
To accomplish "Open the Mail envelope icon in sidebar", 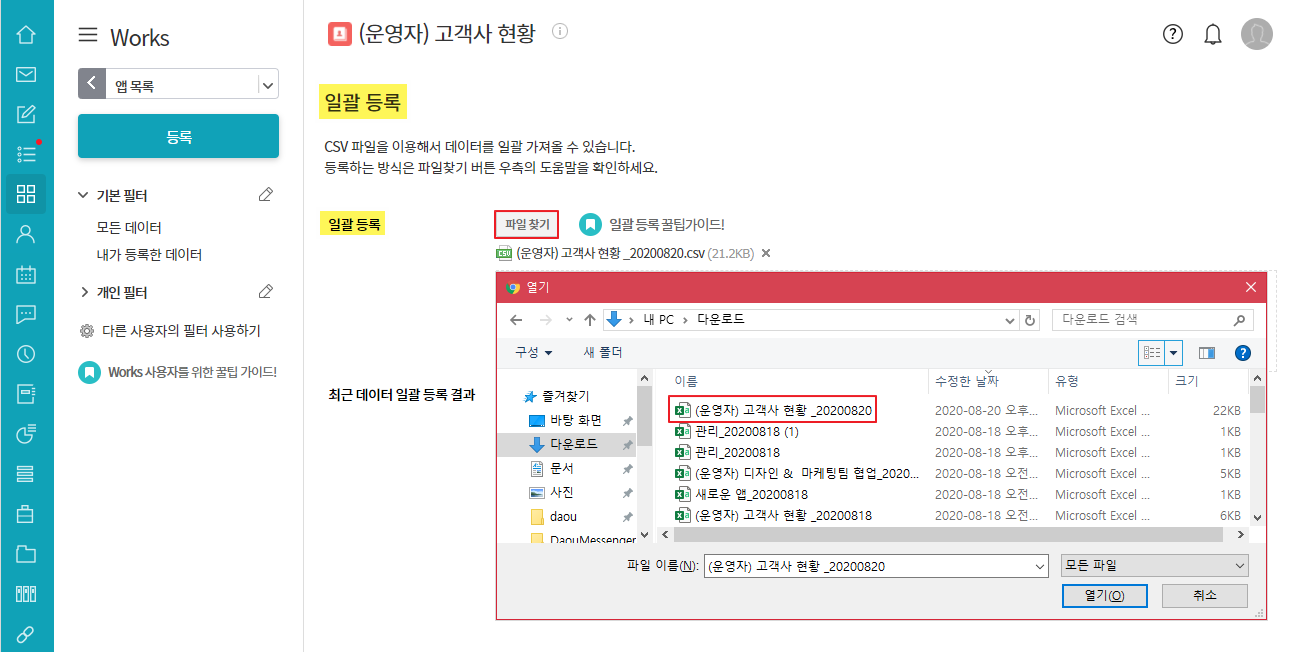I will pos(26,75).
